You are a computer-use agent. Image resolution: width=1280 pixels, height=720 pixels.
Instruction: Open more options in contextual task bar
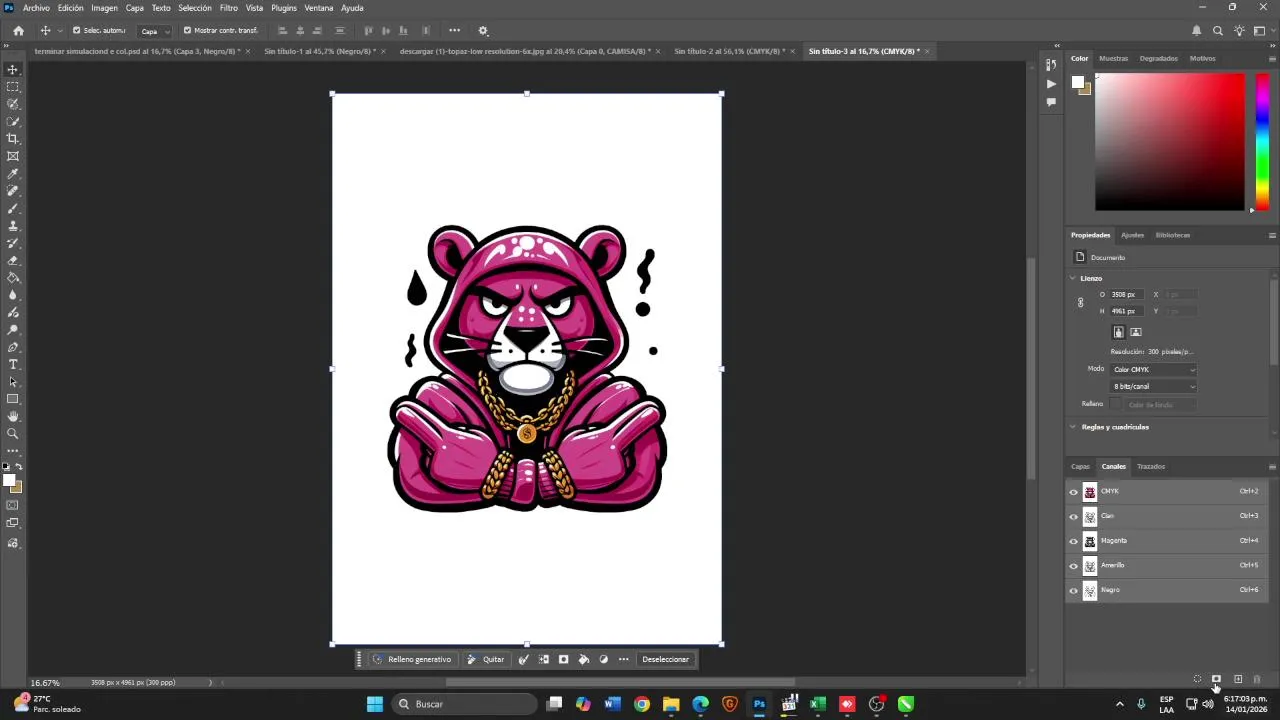624,659
